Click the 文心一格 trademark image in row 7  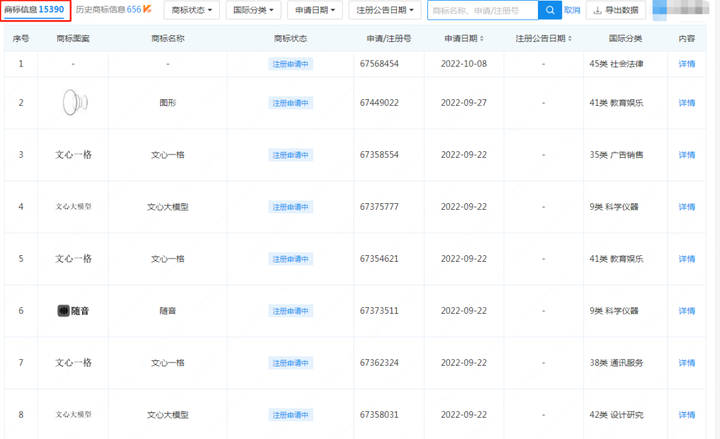click(73, 363)
